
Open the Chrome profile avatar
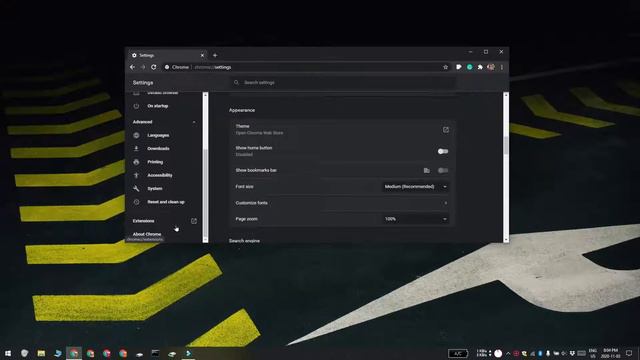[491, 67]
